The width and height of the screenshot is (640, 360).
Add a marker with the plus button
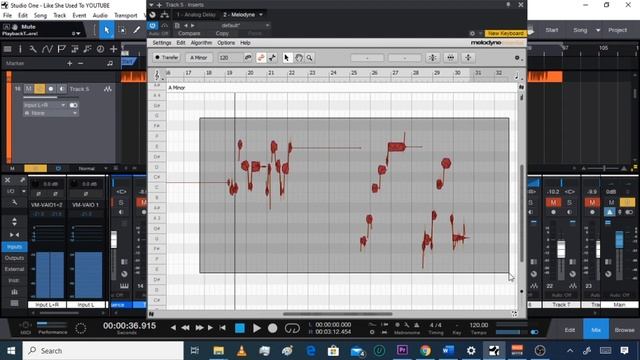coord(69,63)
